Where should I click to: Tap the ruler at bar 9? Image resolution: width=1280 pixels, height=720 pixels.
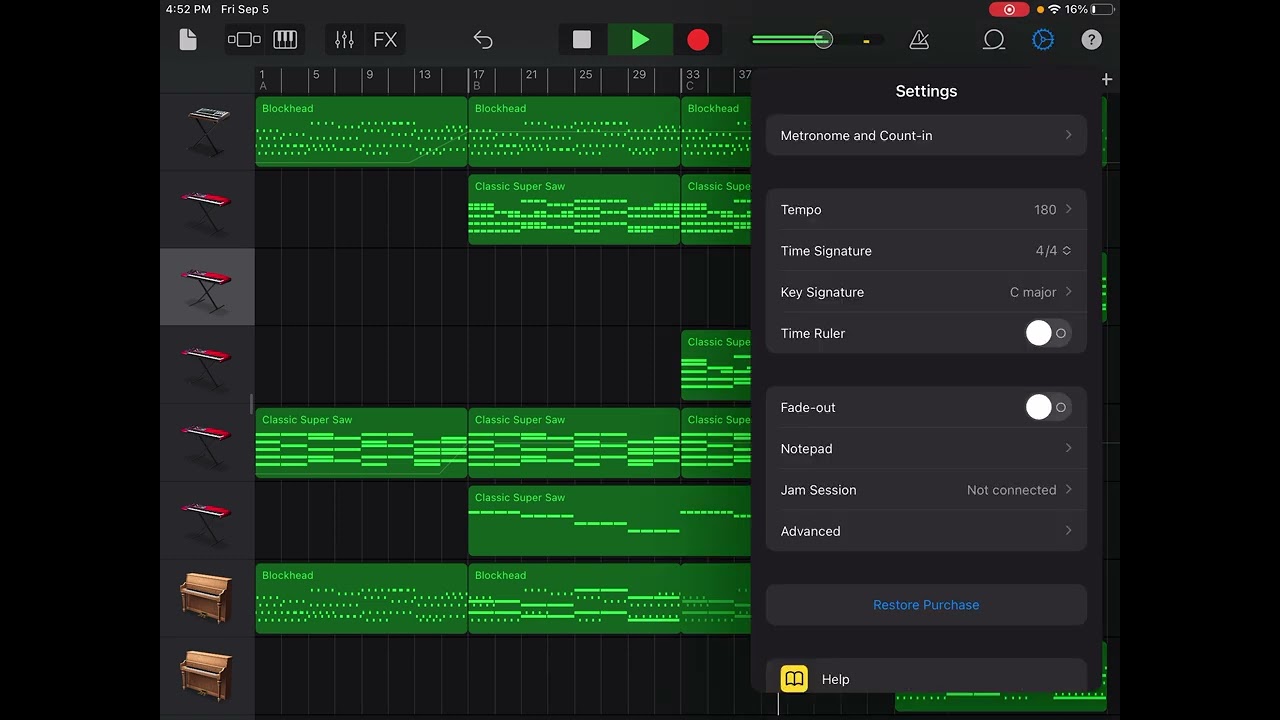(369, 75)
